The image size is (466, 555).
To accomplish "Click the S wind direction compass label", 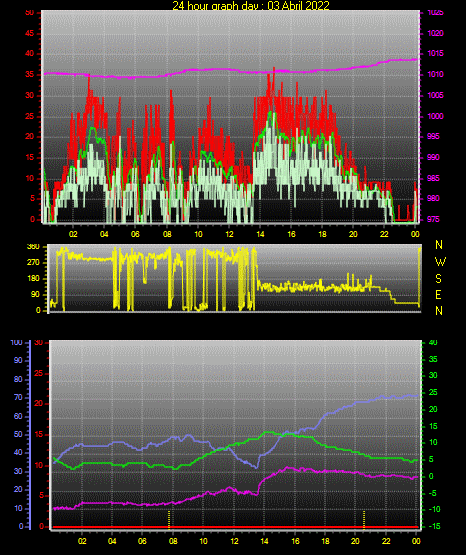I will (438, 279).
